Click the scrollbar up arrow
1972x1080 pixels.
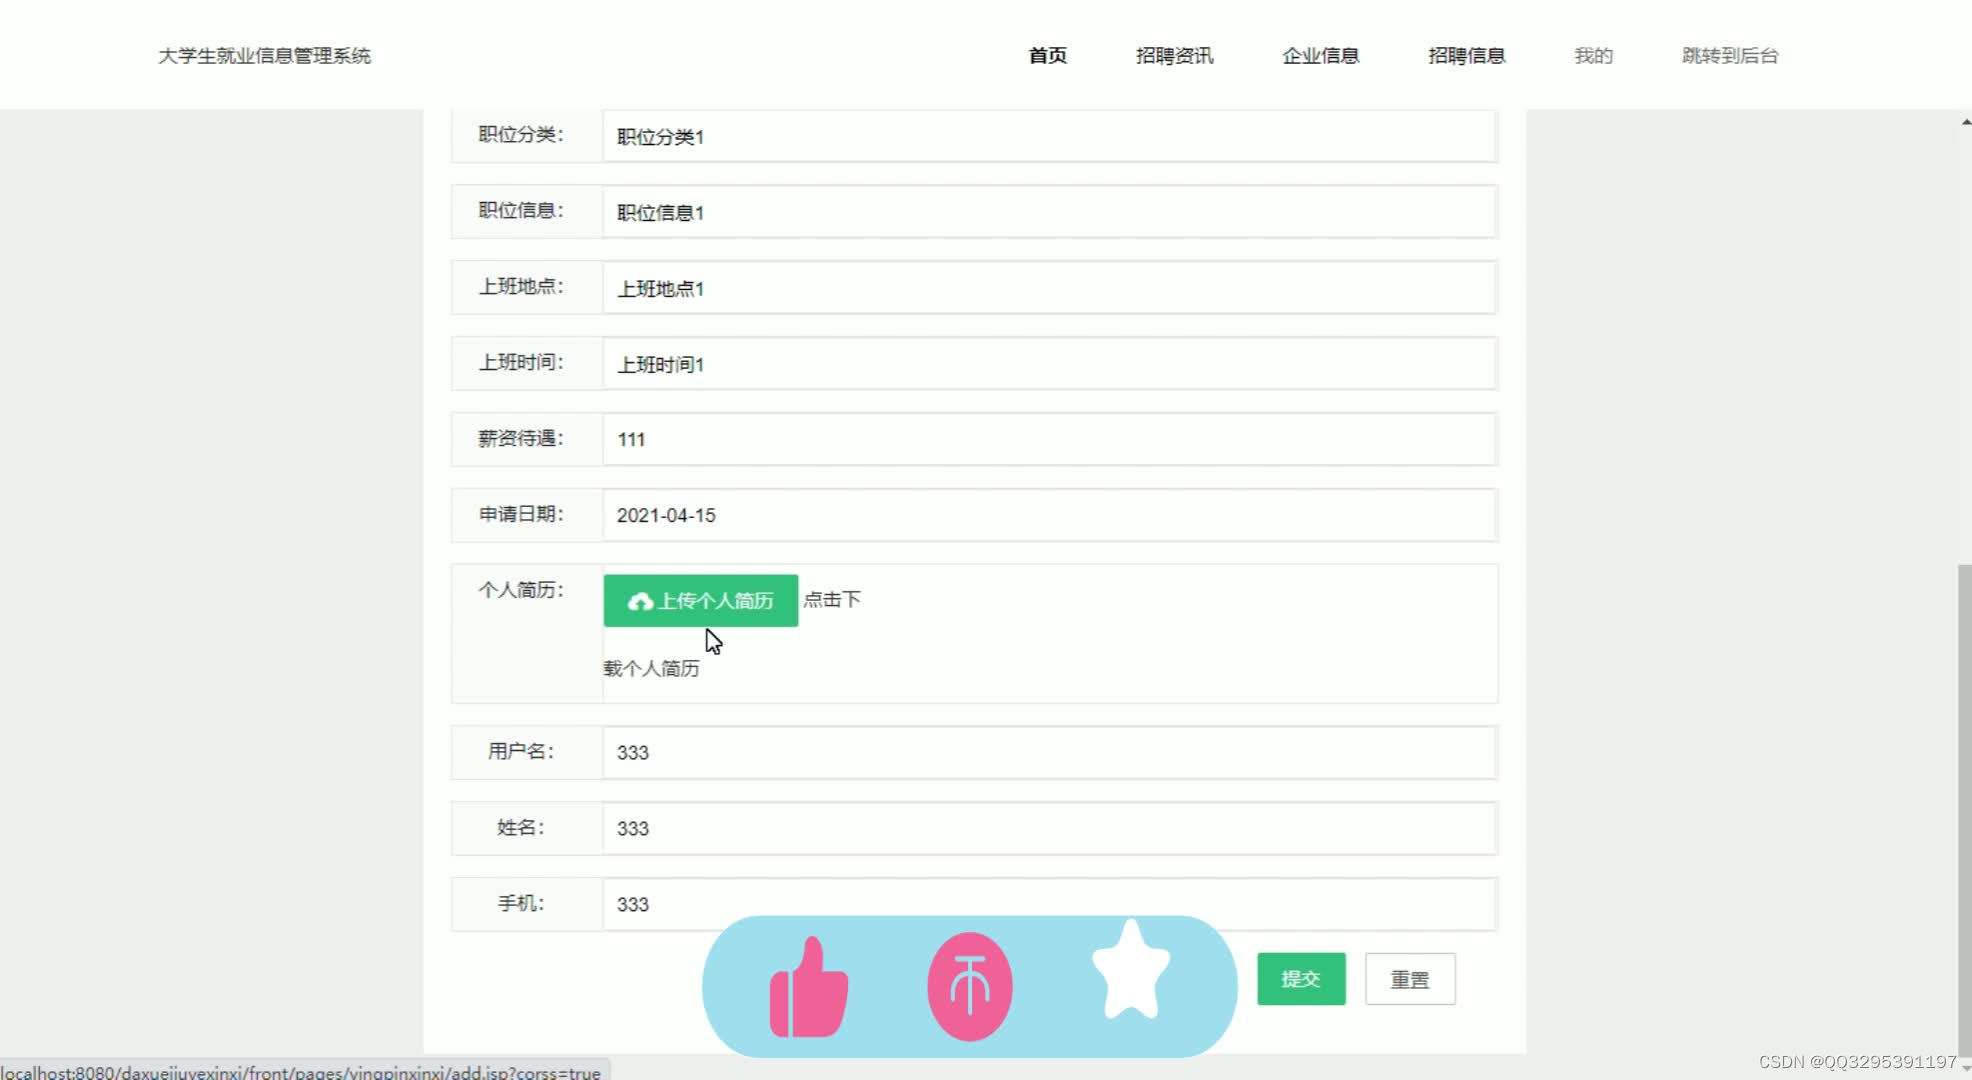tap(1965, 121)
